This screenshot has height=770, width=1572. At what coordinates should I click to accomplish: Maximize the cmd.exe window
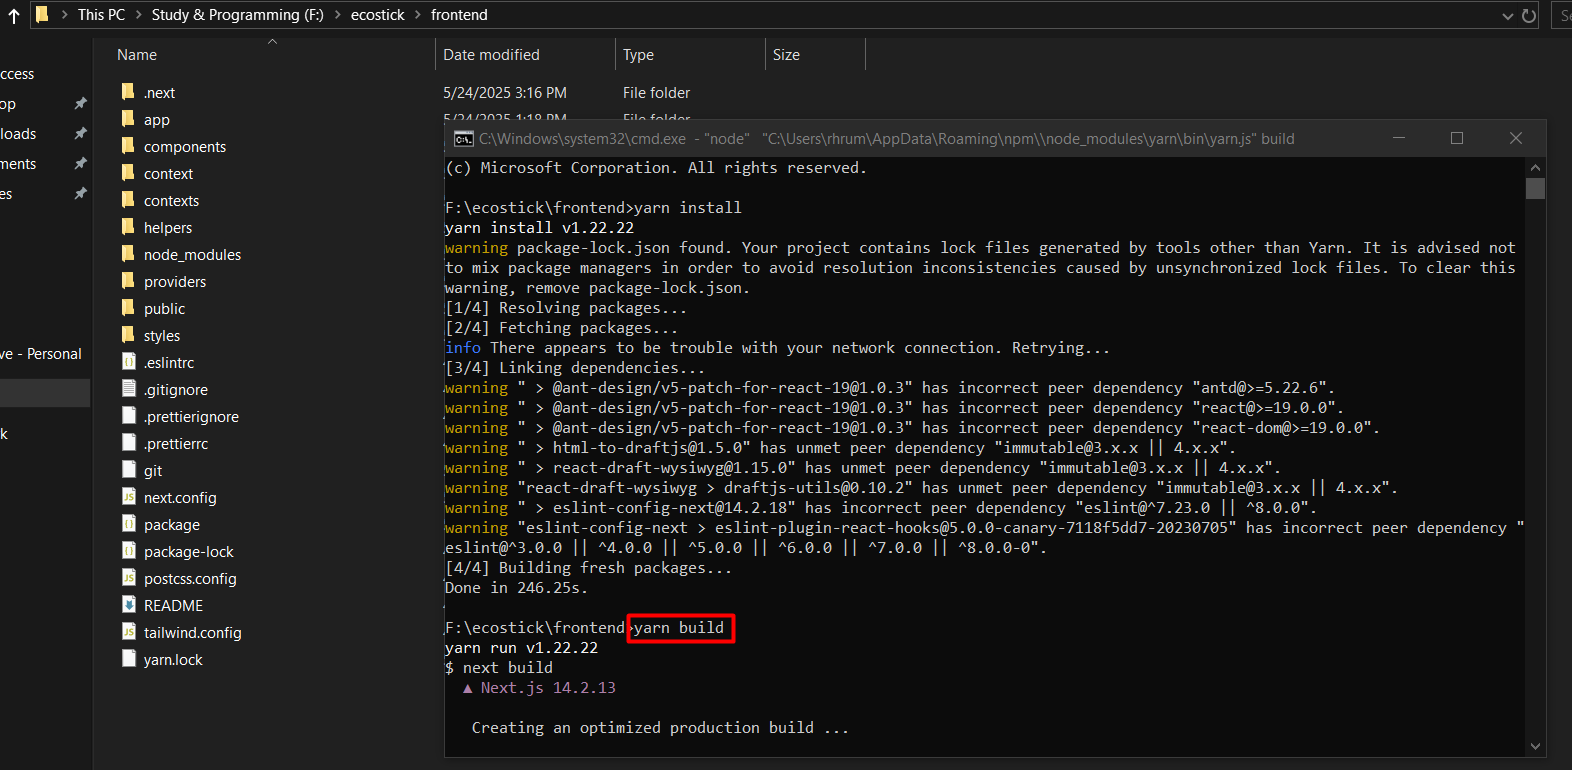tap(1457, 138)
